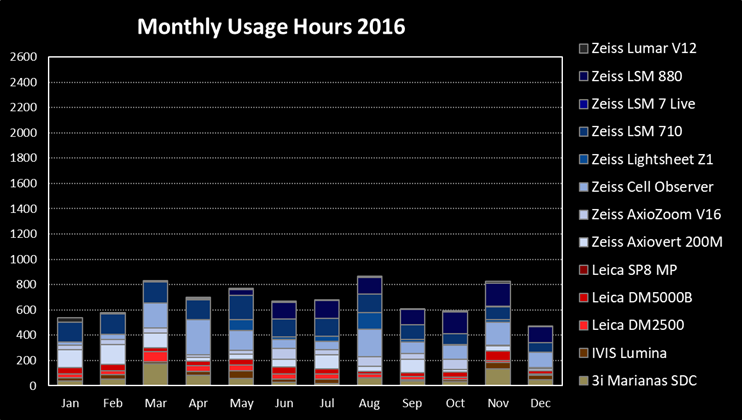This screenshot has width=742, height=420.
Task: Select the tan bottom segment of the March bar
Action: click(x=155, y=374)
